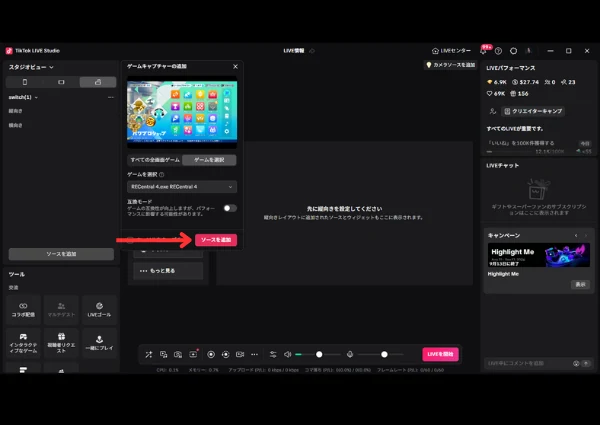The image size is (600, 425).
Task: Select the all fullscreen games tab
Action: [x=155, y=160]
